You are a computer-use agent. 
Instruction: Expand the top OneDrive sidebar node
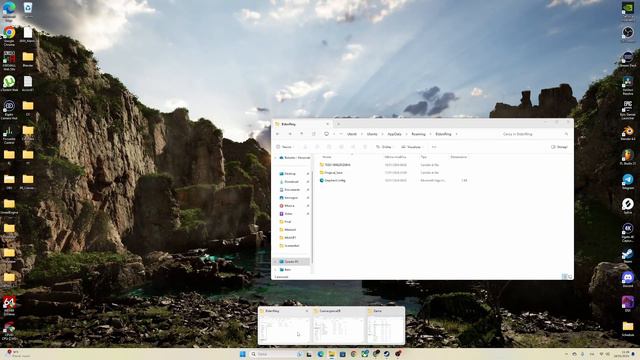276,158
